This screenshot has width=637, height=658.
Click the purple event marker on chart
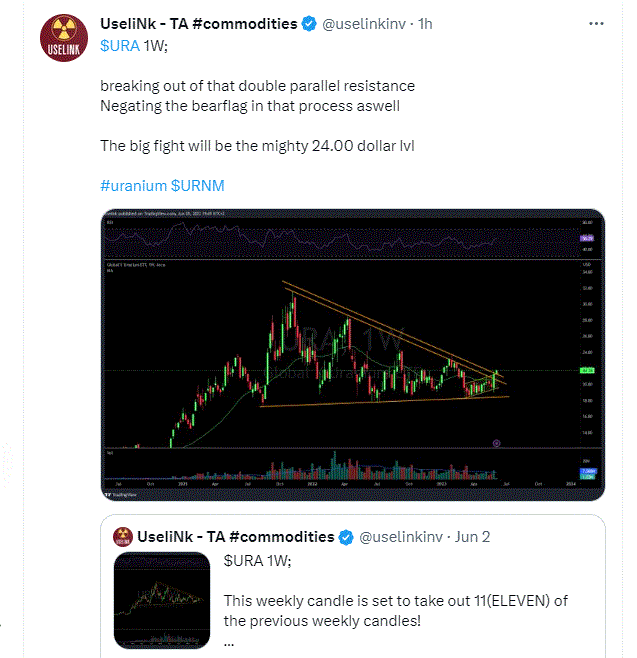tap(496, 443)
